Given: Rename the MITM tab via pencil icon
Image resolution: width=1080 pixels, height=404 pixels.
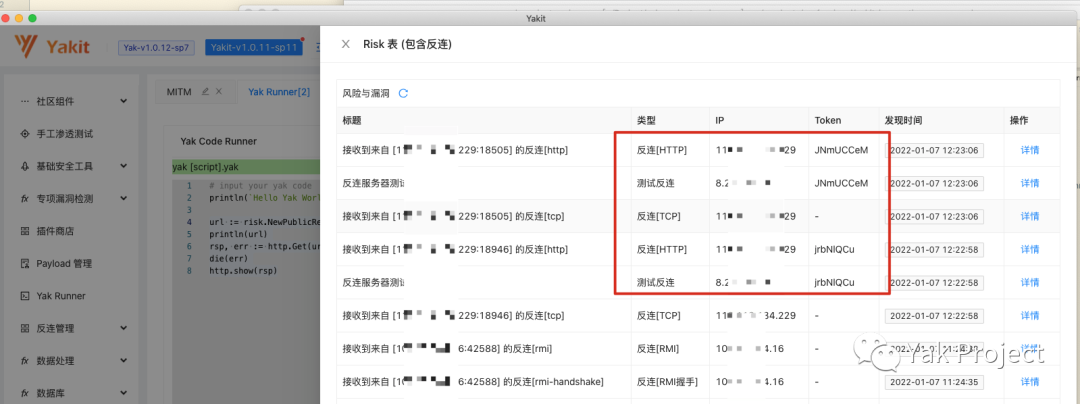Looking at the screenshot, I should 205,91.
